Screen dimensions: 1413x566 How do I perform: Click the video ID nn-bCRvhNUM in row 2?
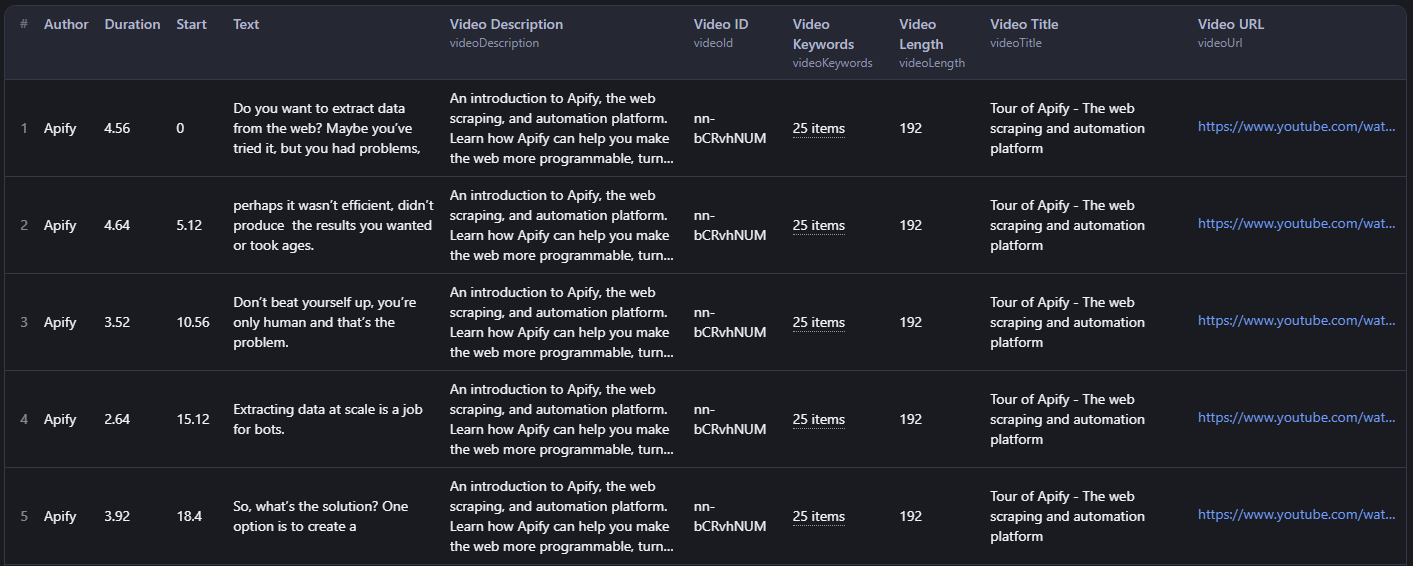[730, 225]
